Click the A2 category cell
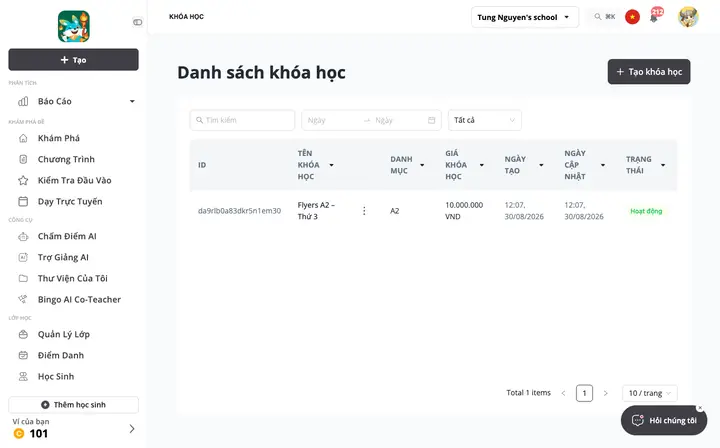 click(394, 211)
